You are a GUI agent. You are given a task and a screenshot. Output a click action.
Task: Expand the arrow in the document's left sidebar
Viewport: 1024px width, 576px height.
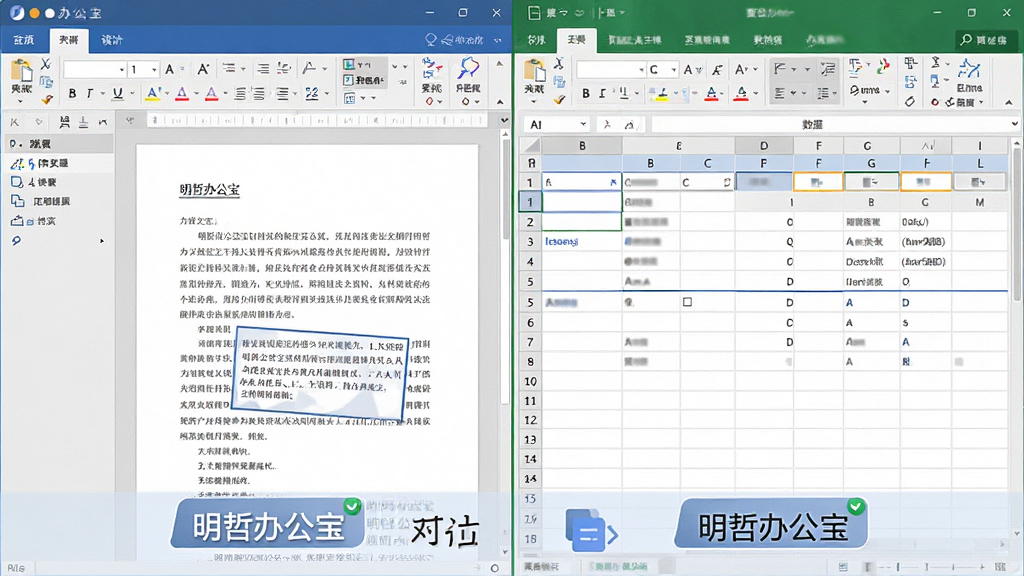102,241
